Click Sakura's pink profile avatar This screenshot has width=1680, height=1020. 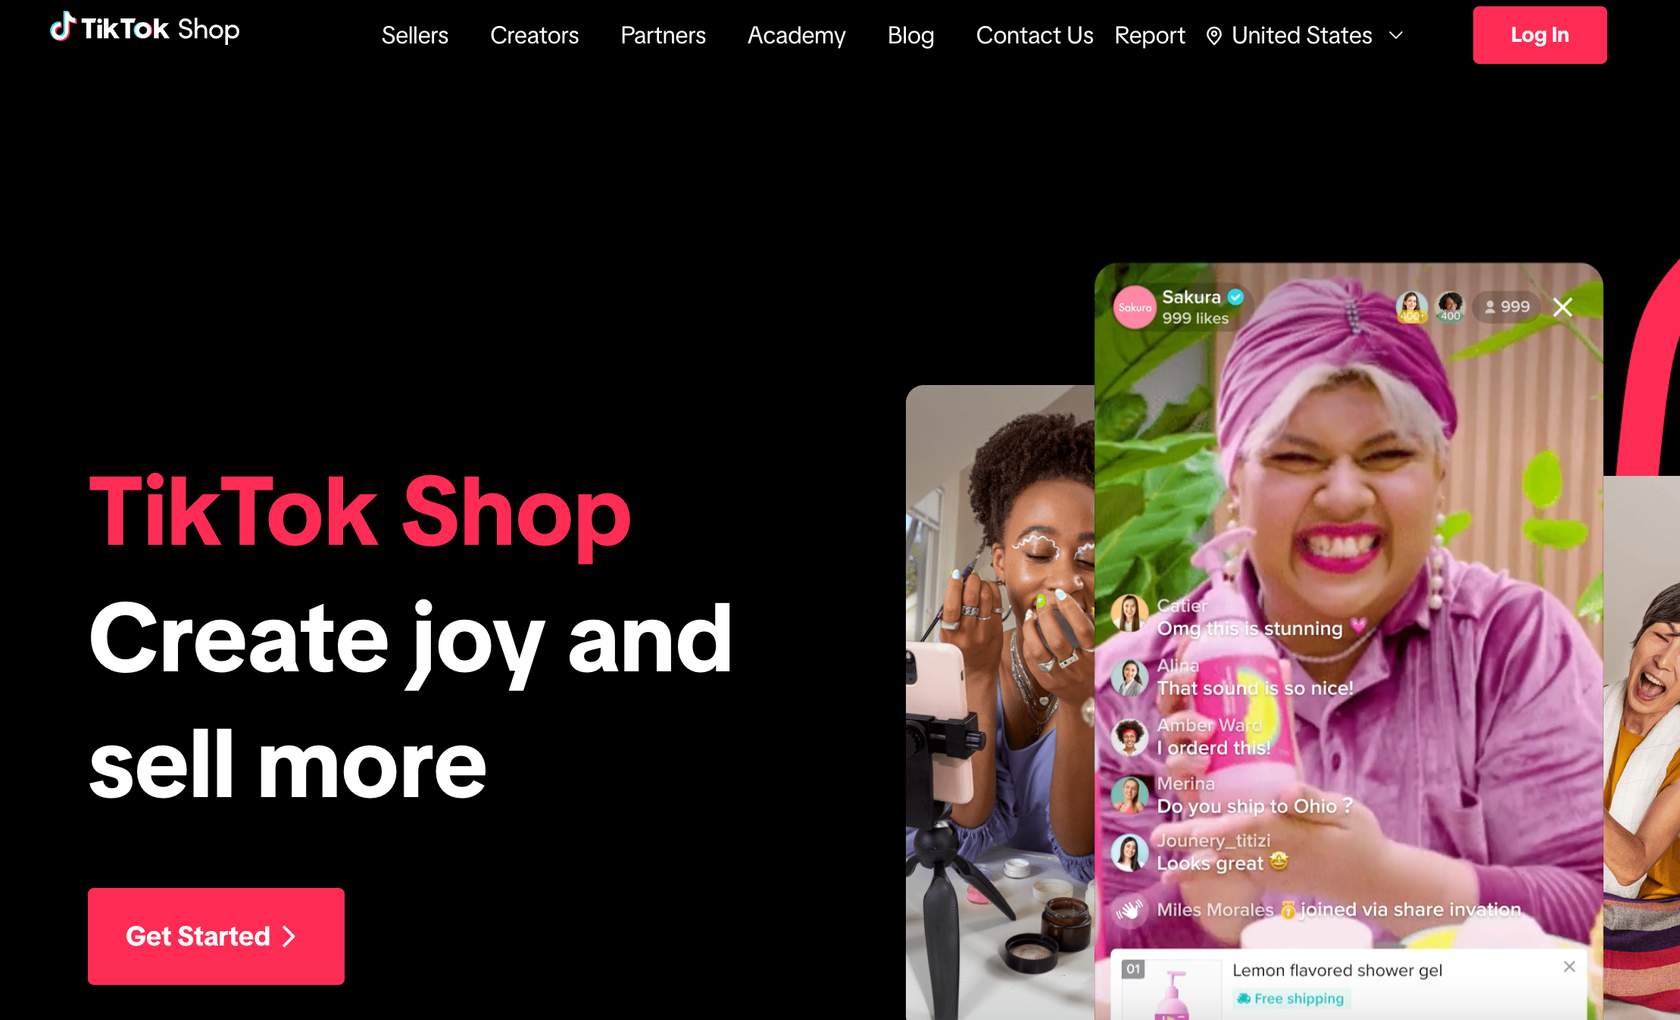(x=1134, y=307)
